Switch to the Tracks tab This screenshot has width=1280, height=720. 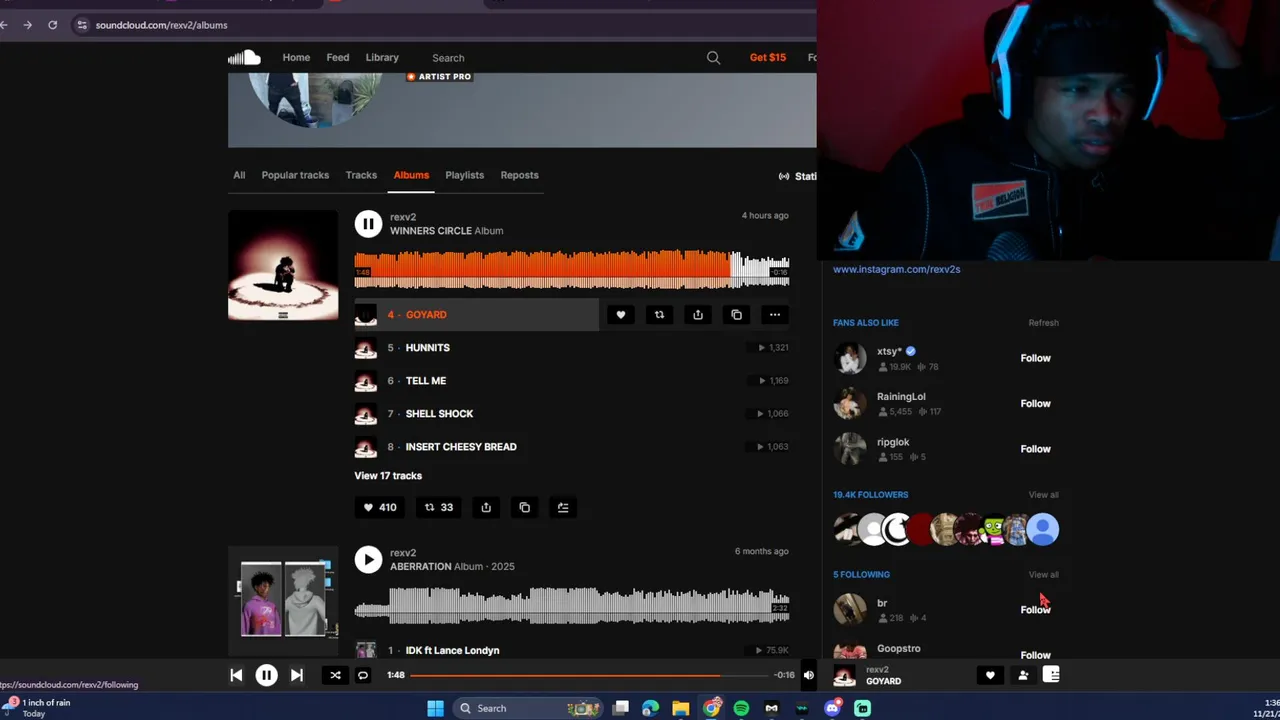(x=361, y=175)
